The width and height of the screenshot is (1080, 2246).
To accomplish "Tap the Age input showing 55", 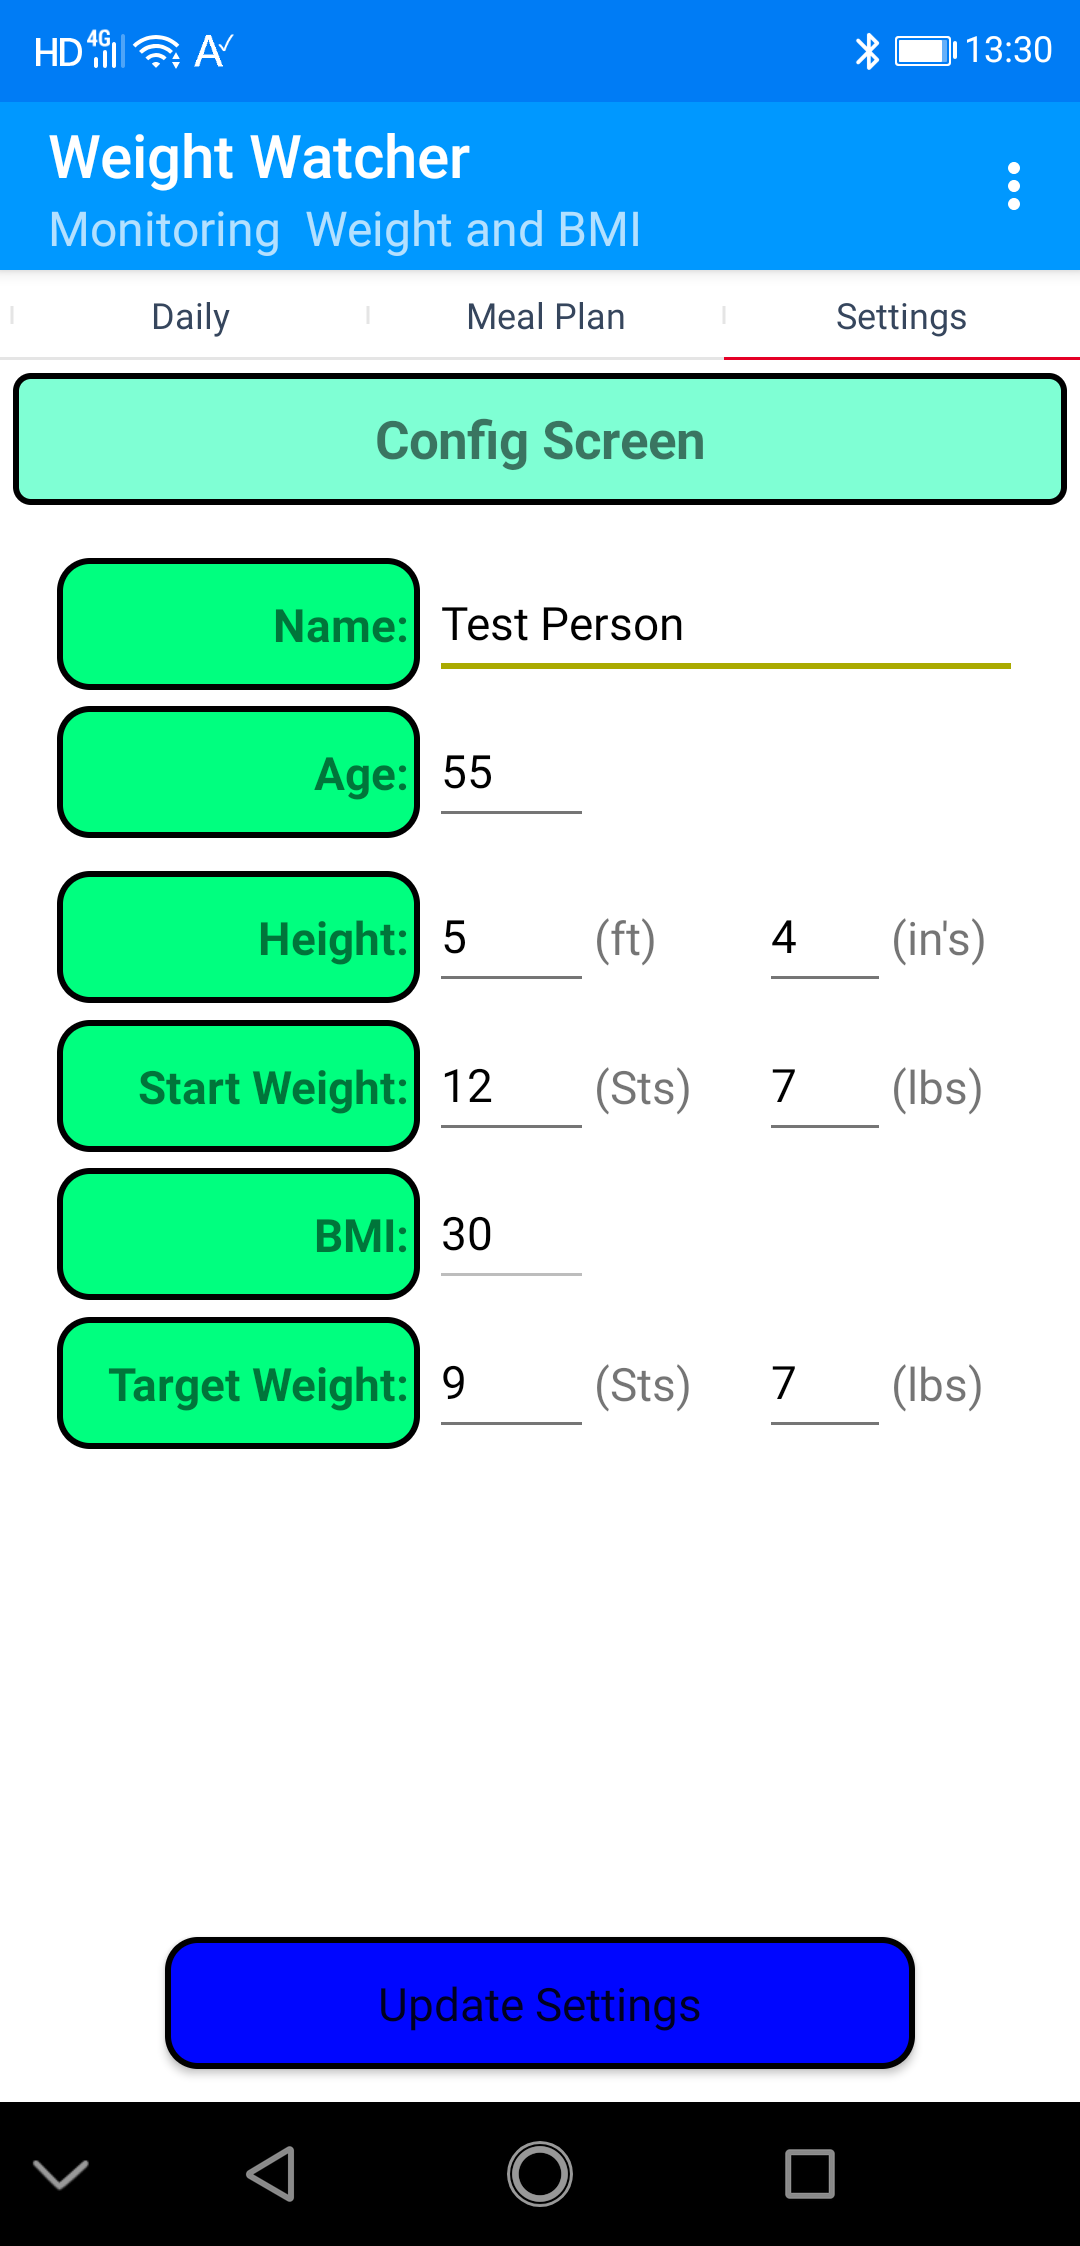I will 511,774.
